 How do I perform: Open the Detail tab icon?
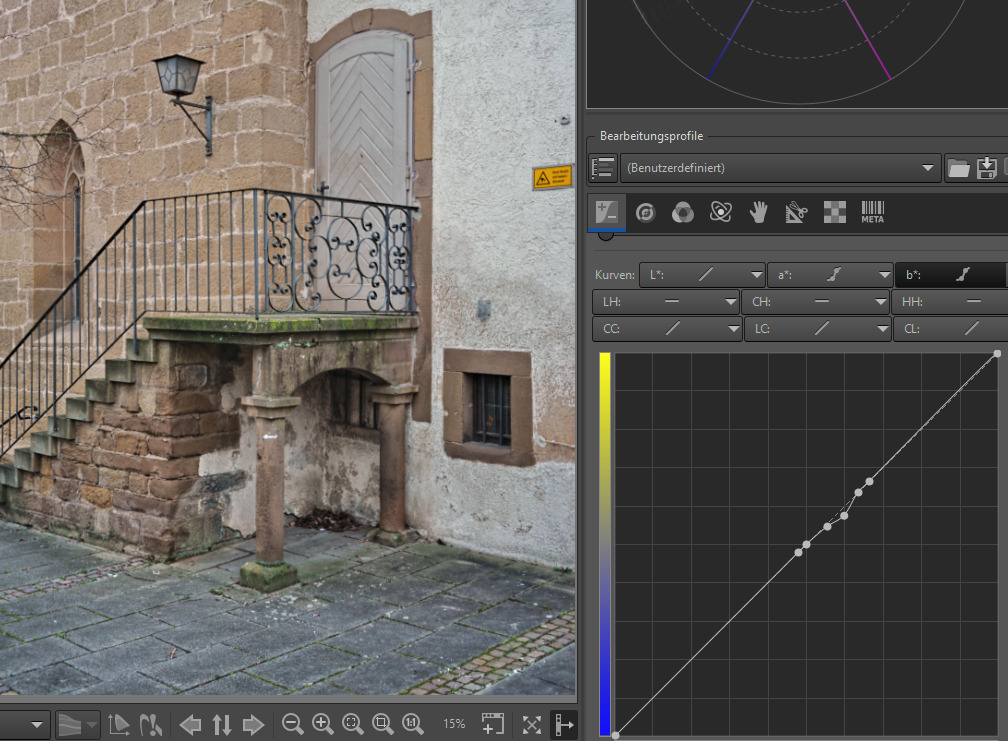tap(645, 212)
